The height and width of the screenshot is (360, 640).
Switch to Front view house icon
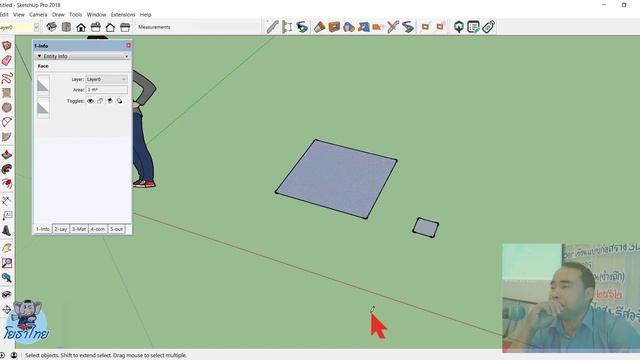pyautogui.click(x=81, y=27)
